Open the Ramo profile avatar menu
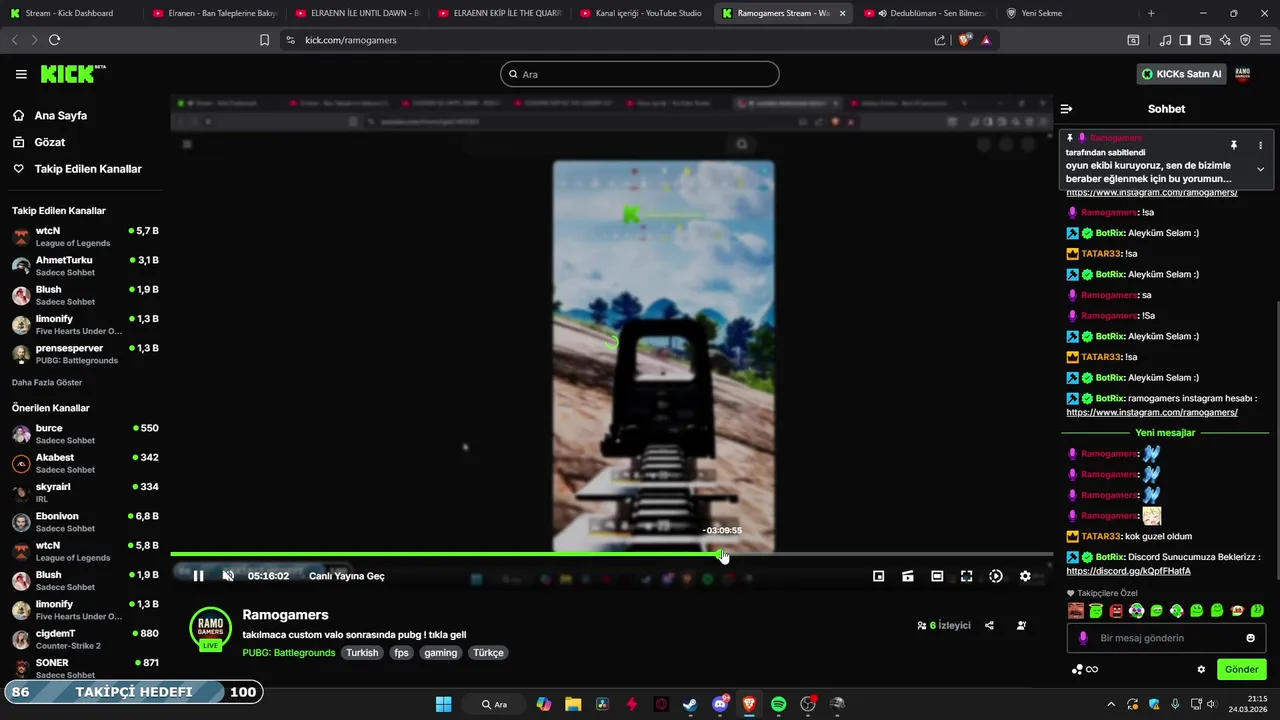 tap(1243, 74)
